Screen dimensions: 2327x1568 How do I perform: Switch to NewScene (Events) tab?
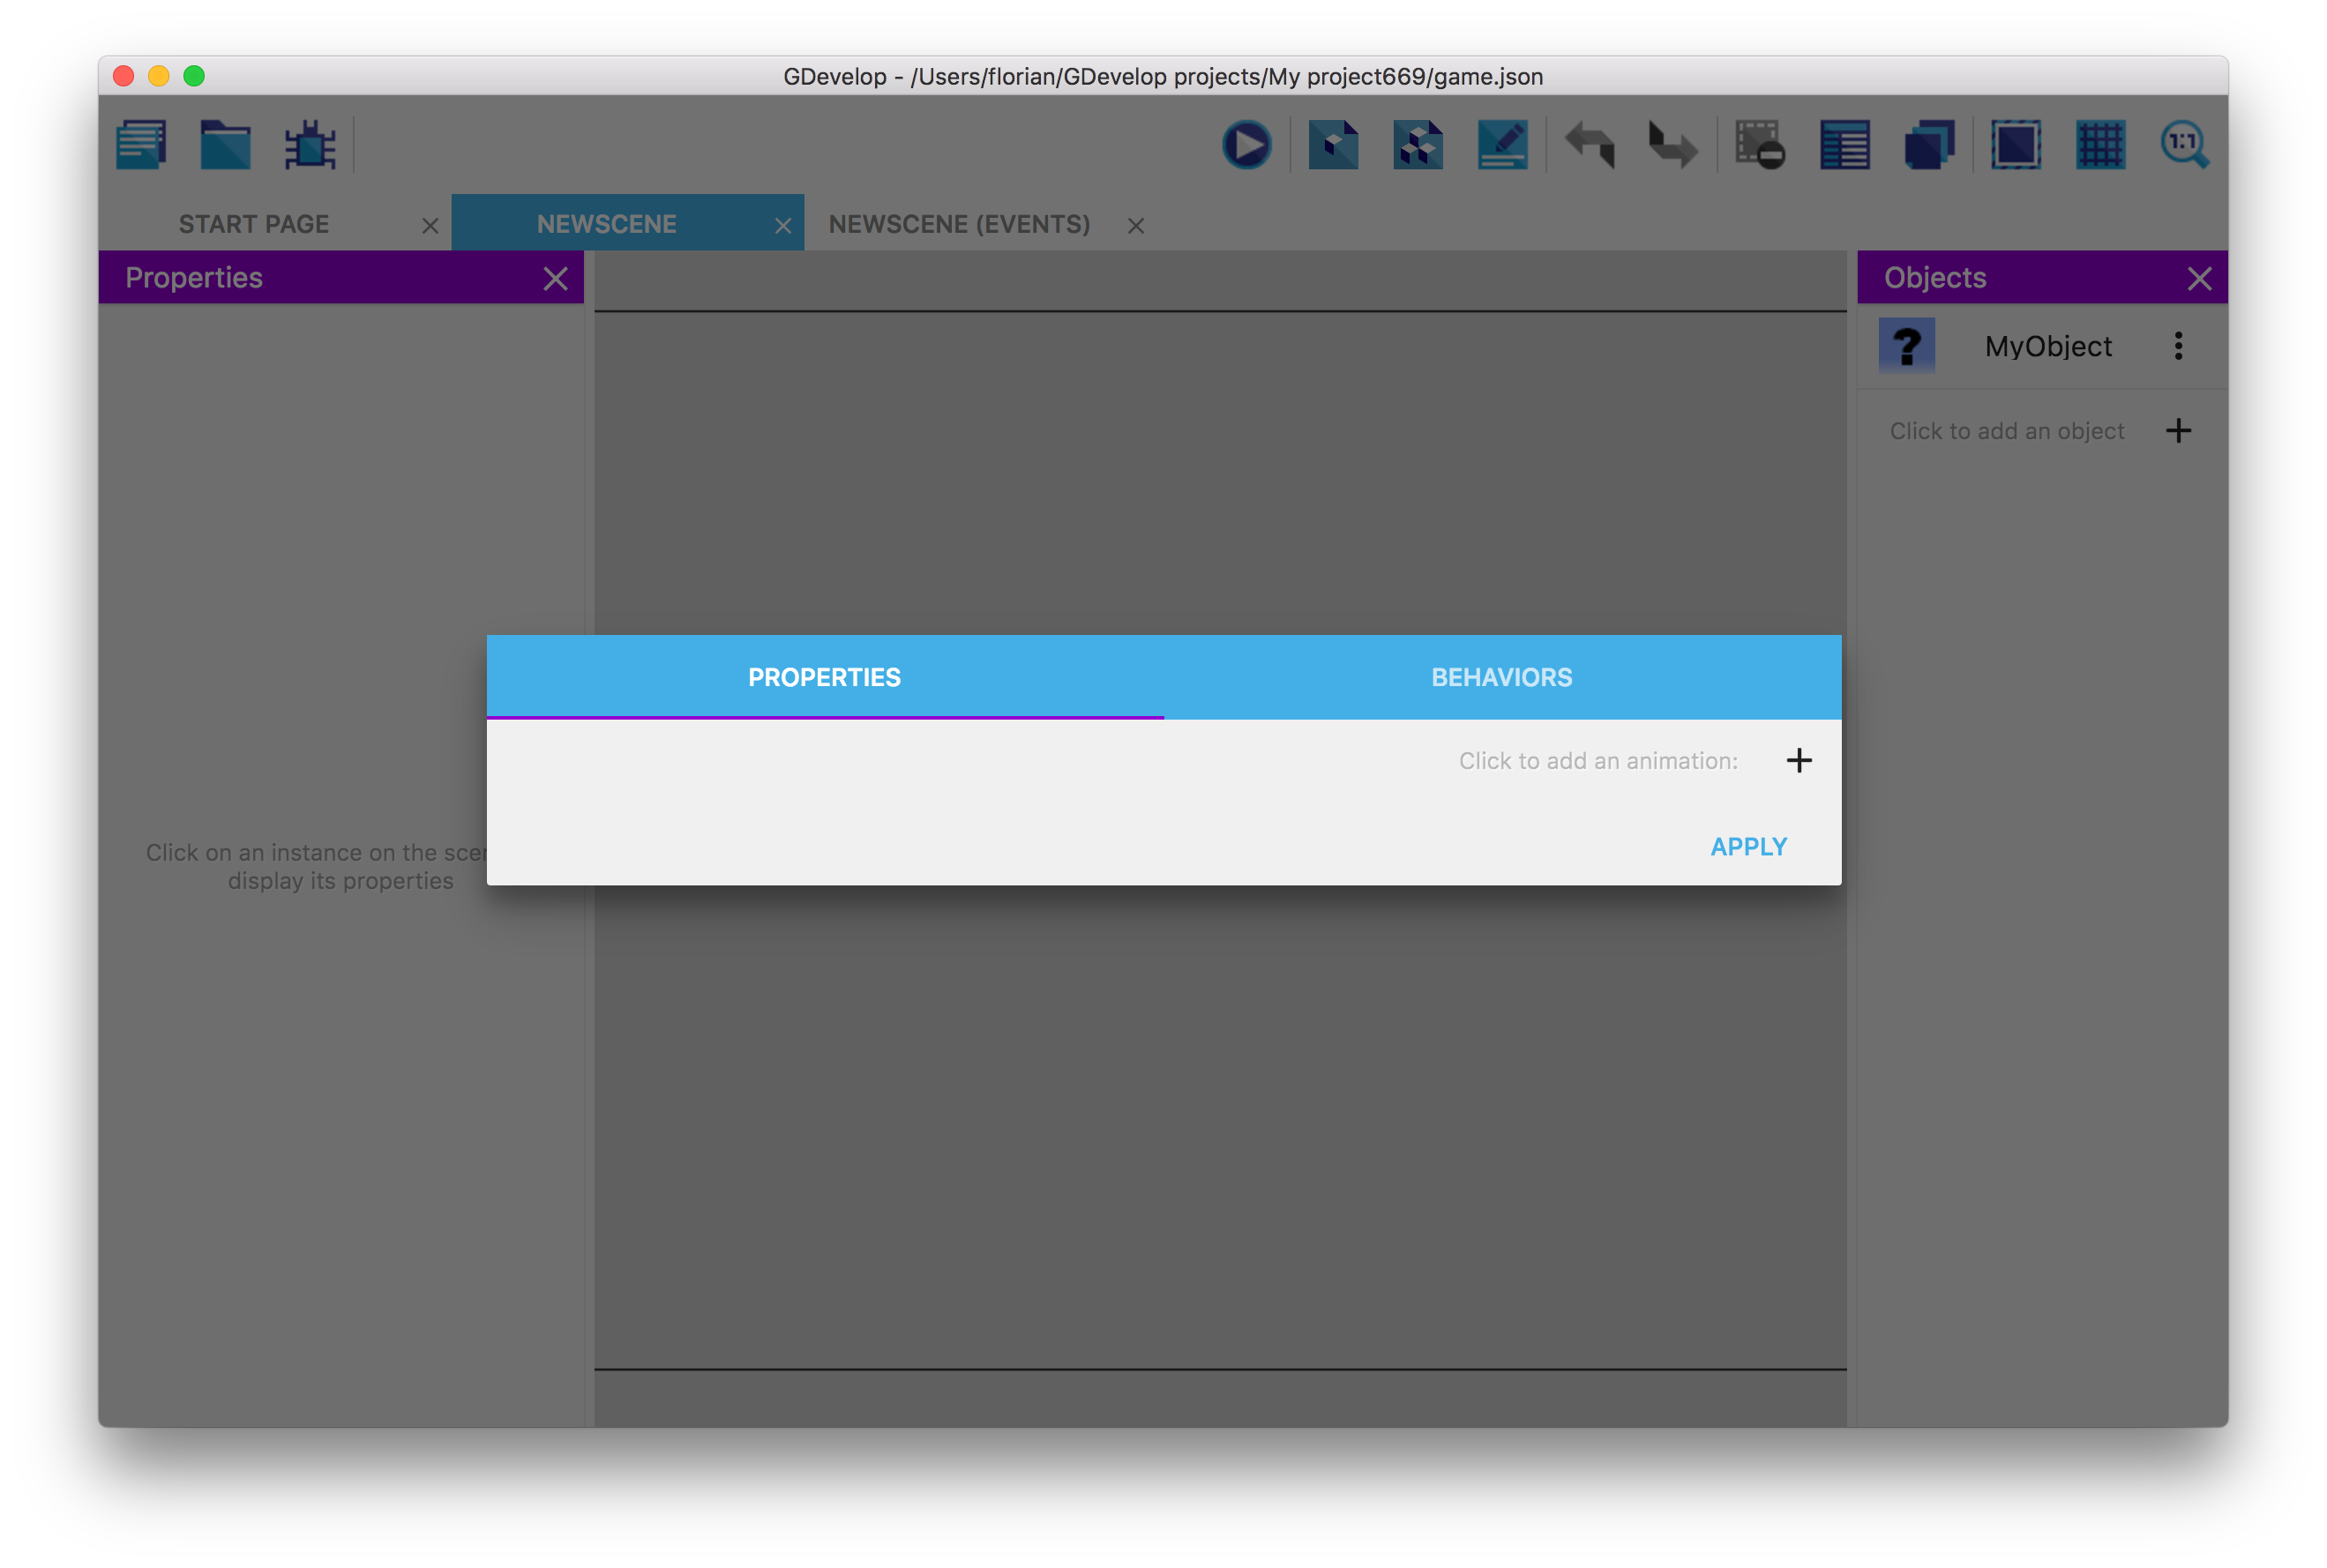click(958, 224)
